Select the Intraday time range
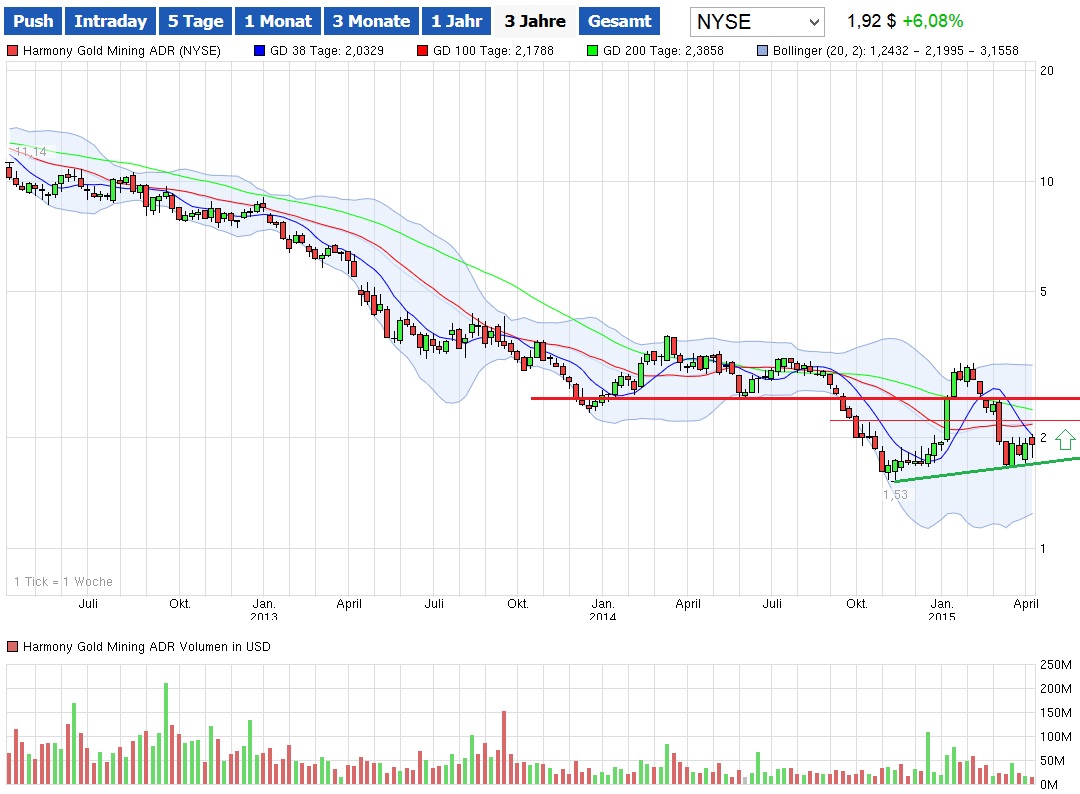The width and height of the screenshot is (1080, 794). [110, 21]
